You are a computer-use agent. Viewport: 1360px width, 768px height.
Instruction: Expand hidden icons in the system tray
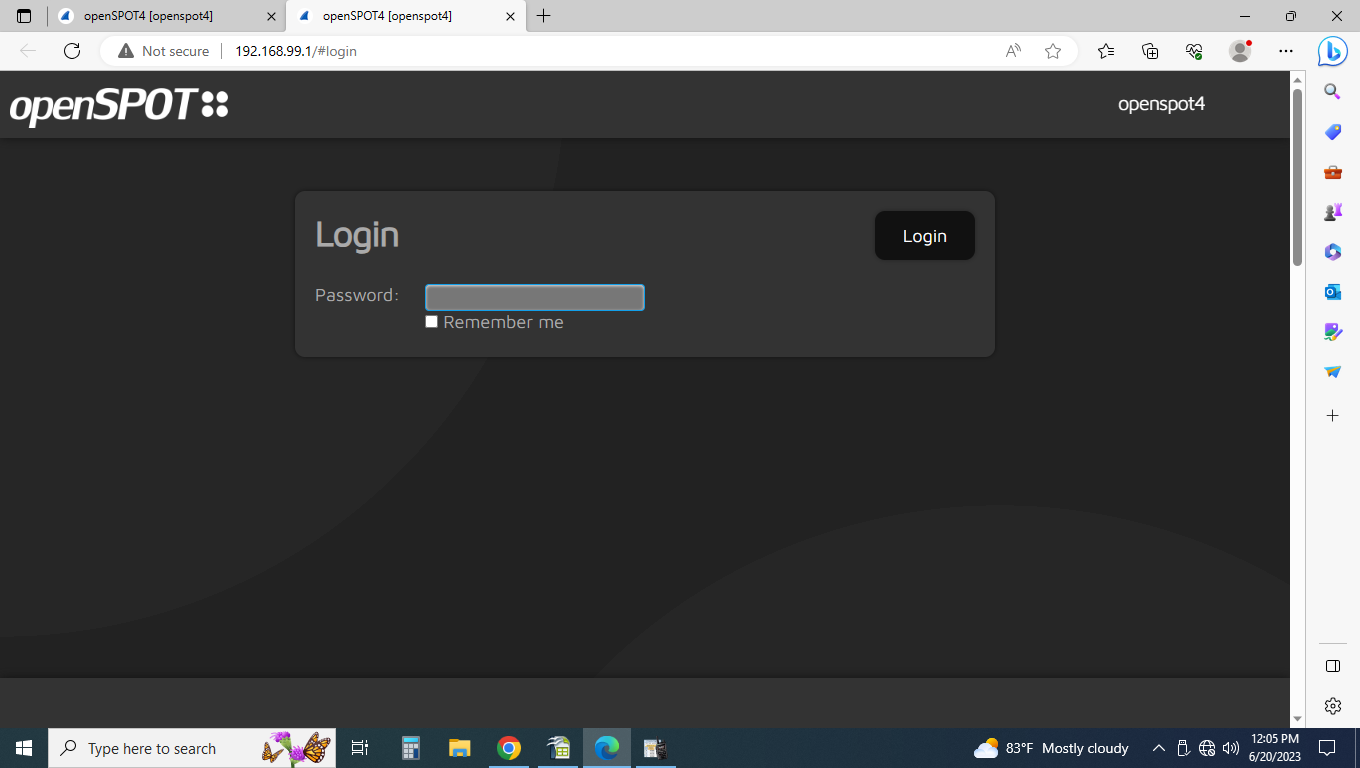click(x=1157, y=747)
